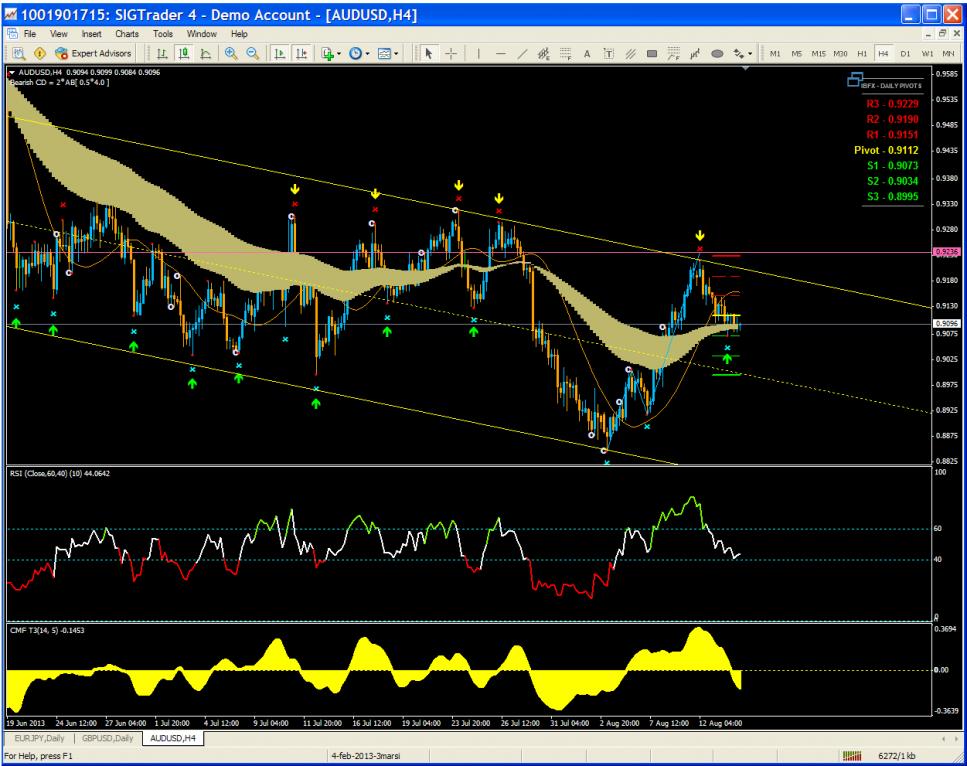
Task: Select the D1 timeframe button
Action: click(x=905, y=52)
